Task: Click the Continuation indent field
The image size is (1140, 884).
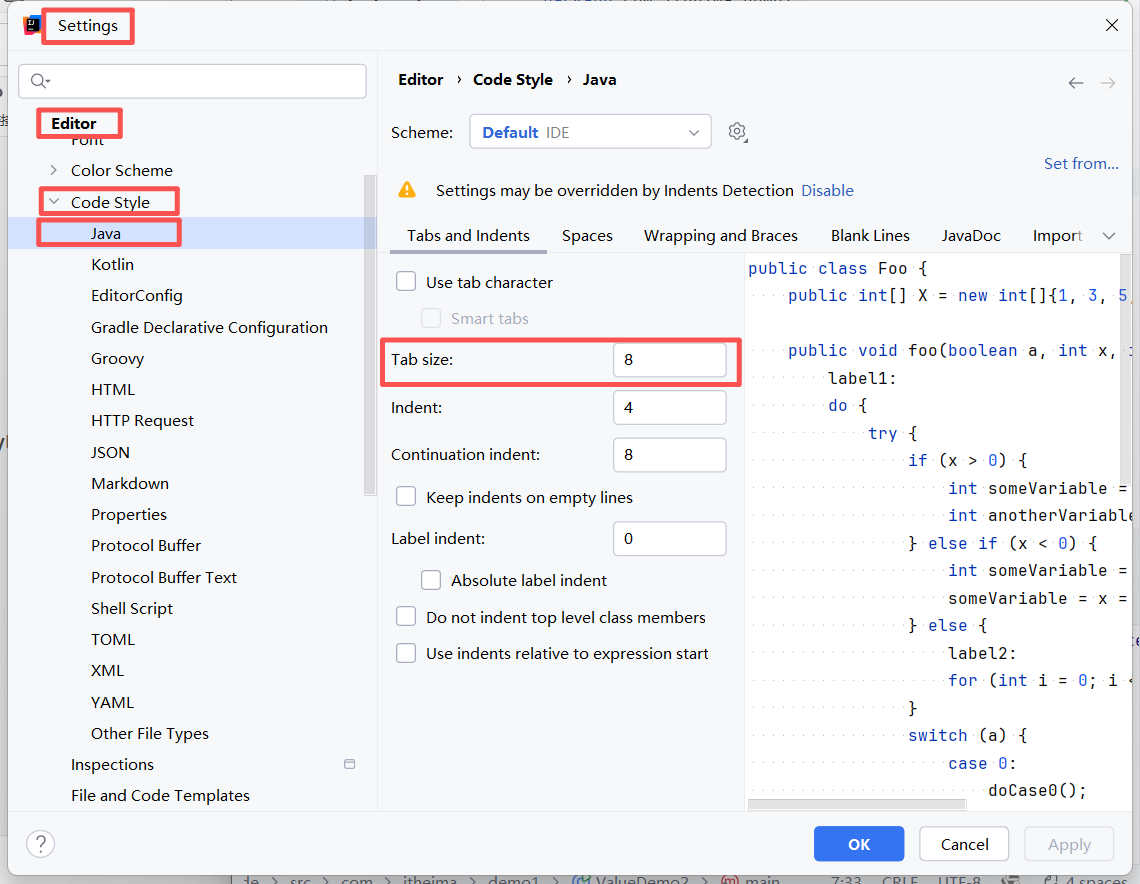Action: point(670,454)
